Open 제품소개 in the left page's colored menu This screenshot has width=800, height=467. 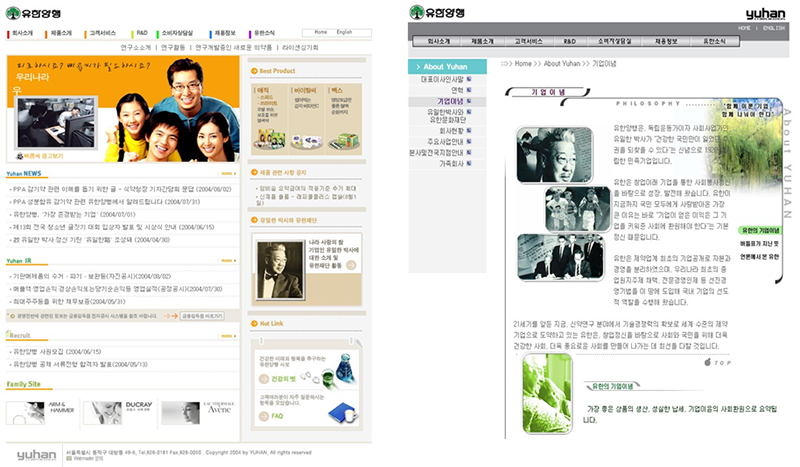coord(61,33)
